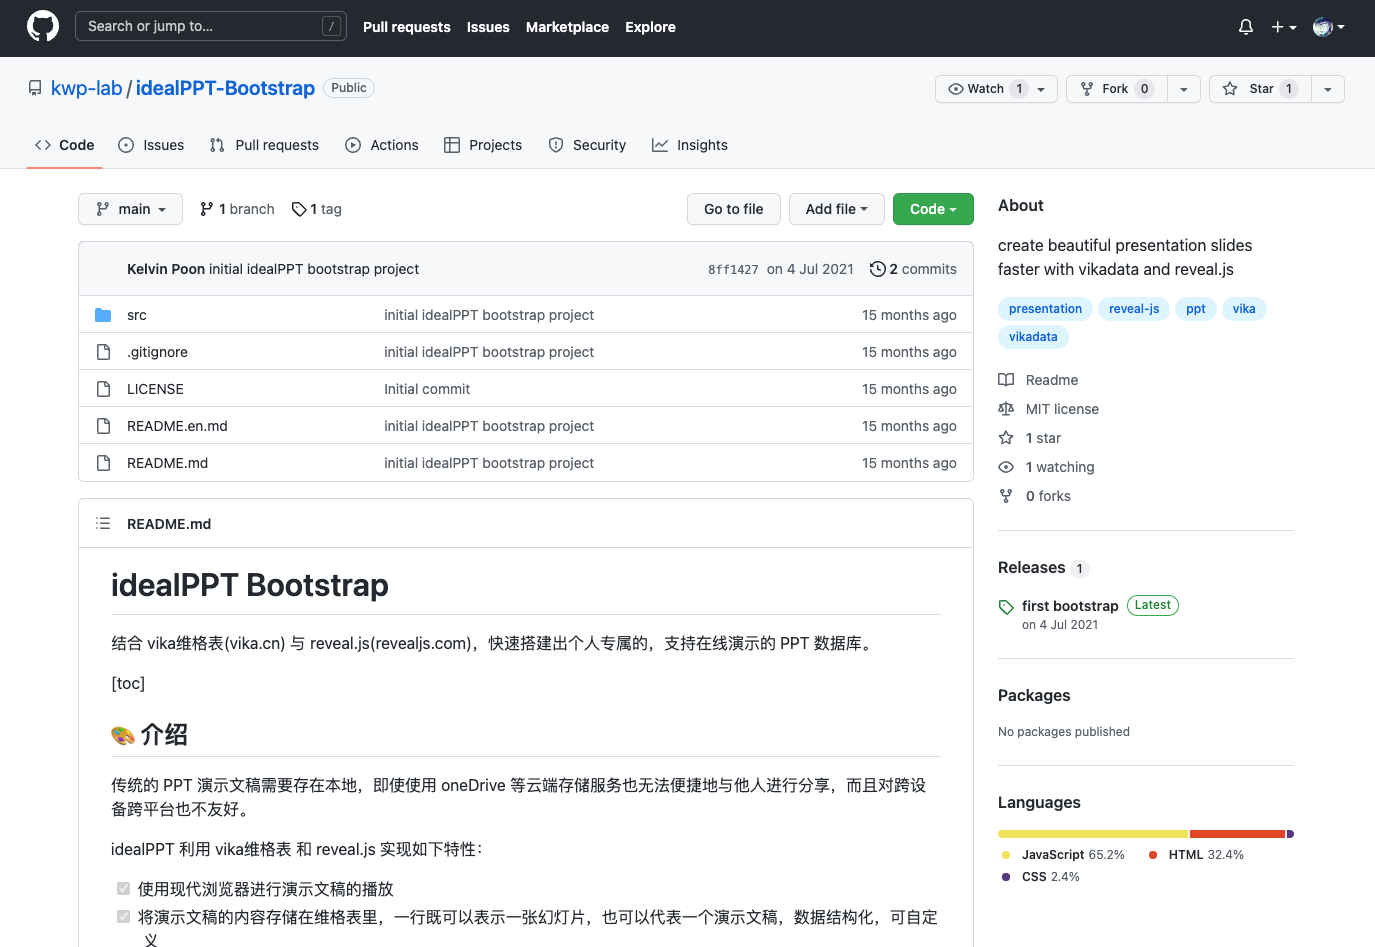Viewport: 1375px width, 947px height.
Task: Click the src folder icon
Action: 103,315
